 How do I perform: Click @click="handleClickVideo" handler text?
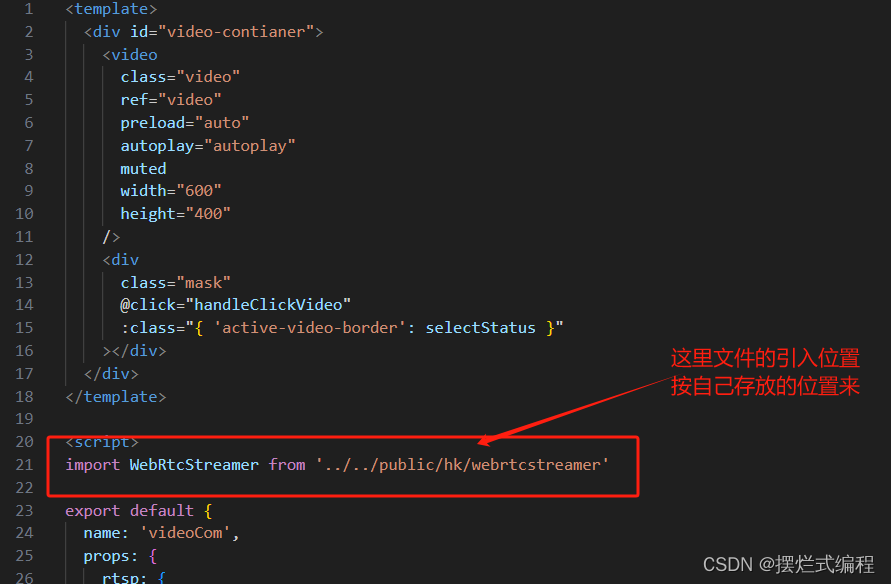pos(235,305)
